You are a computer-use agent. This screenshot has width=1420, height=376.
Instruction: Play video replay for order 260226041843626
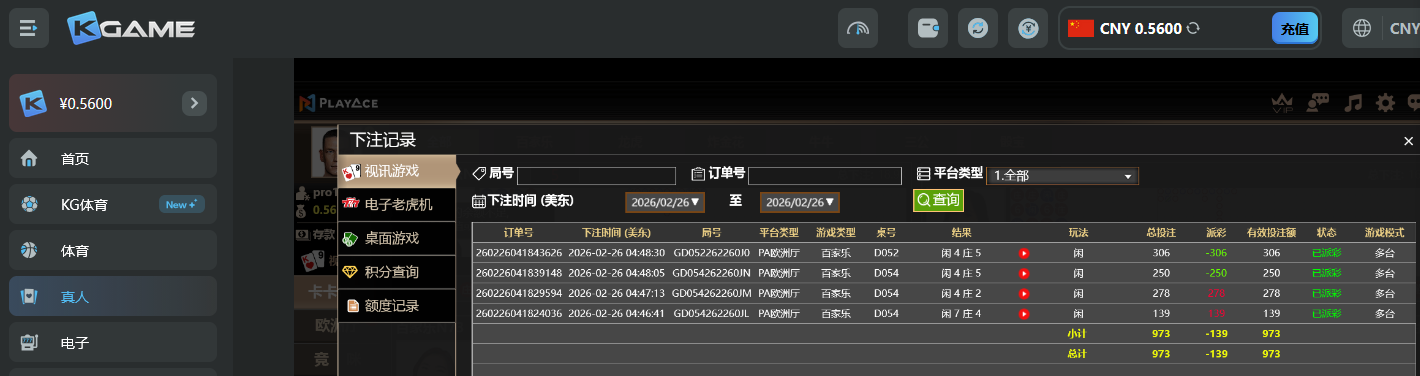(1024, 253)
